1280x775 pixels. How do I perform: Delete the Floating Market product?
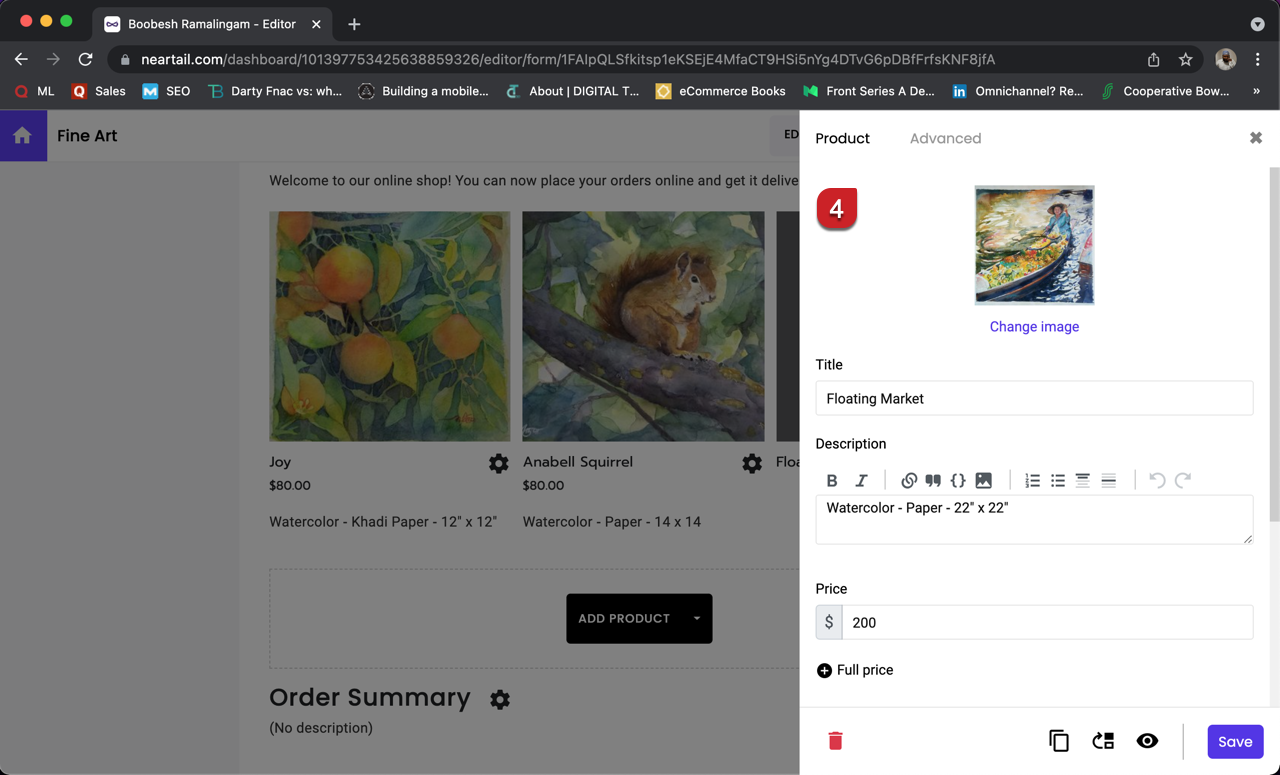tap(836, 741)
